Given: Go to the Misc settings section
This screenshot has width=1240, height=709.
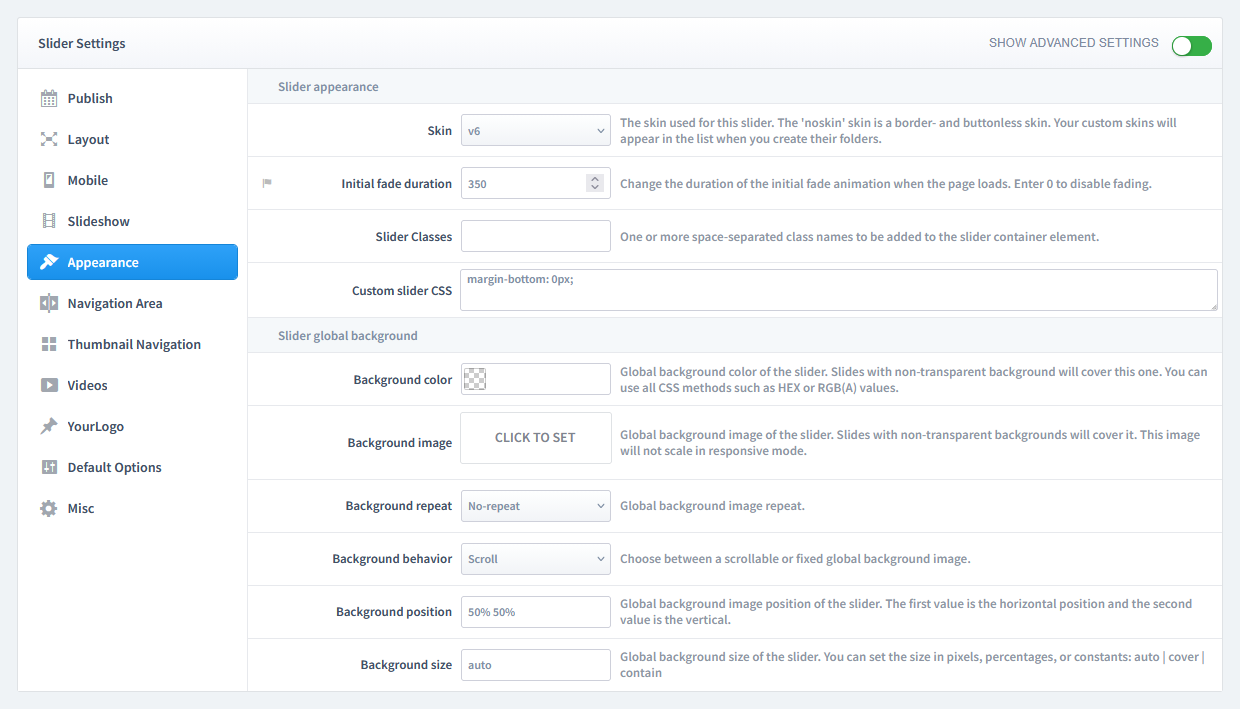Looking at the screenshot, I should point(48,508).
